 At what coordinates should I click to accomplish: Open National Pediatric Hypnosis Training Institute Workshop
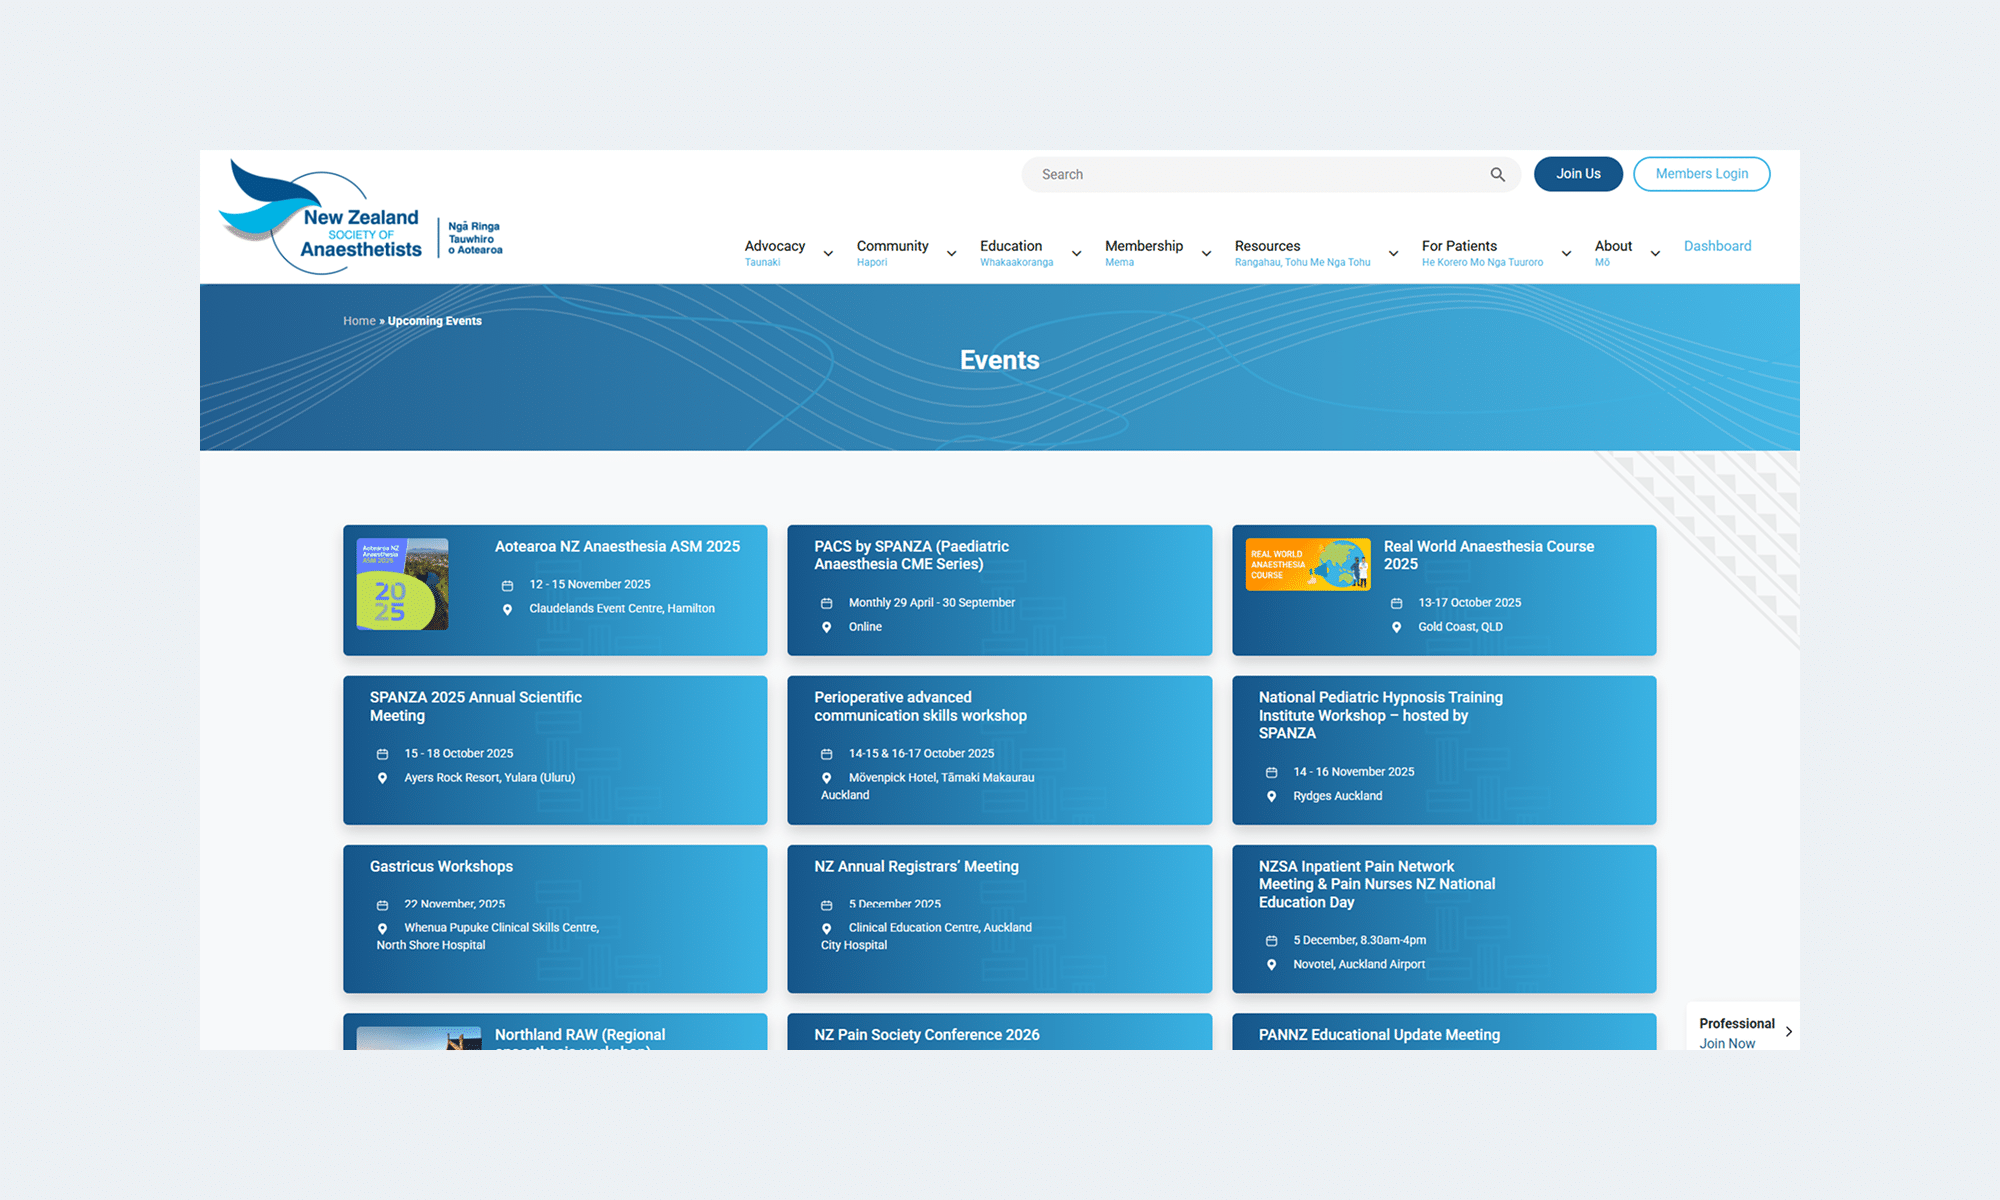pos(1380,715)
